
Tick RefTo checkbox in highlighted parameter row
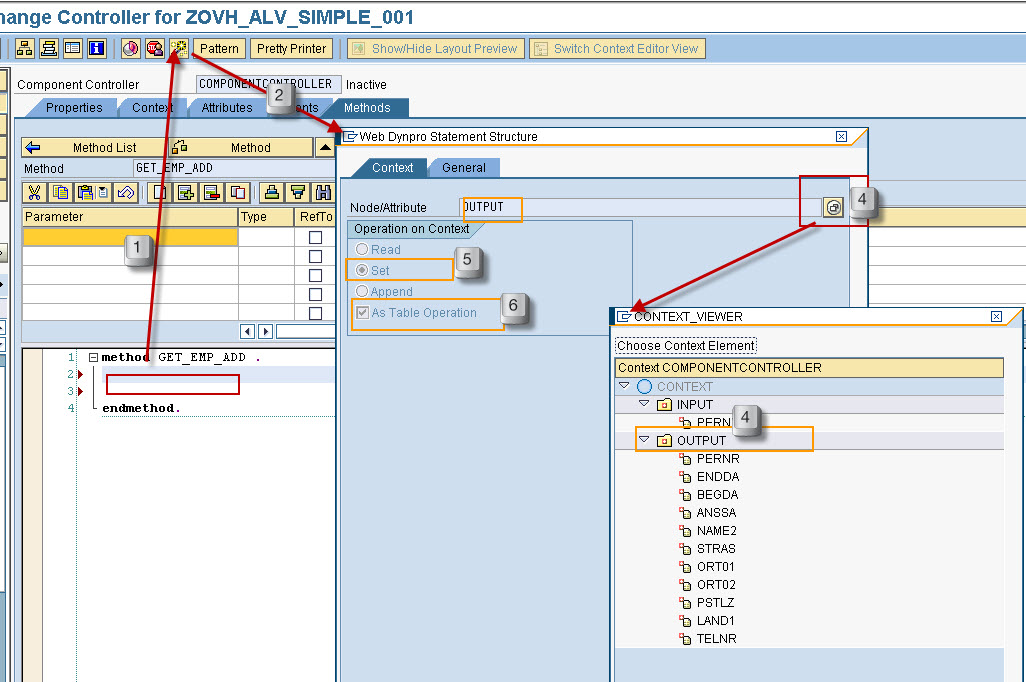point(315,238)
